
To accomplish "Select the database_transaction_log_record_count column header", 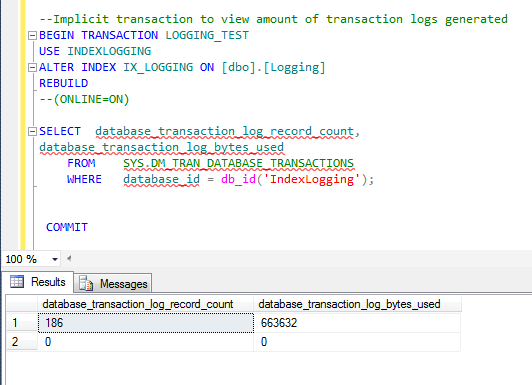I will click(145, 304).
